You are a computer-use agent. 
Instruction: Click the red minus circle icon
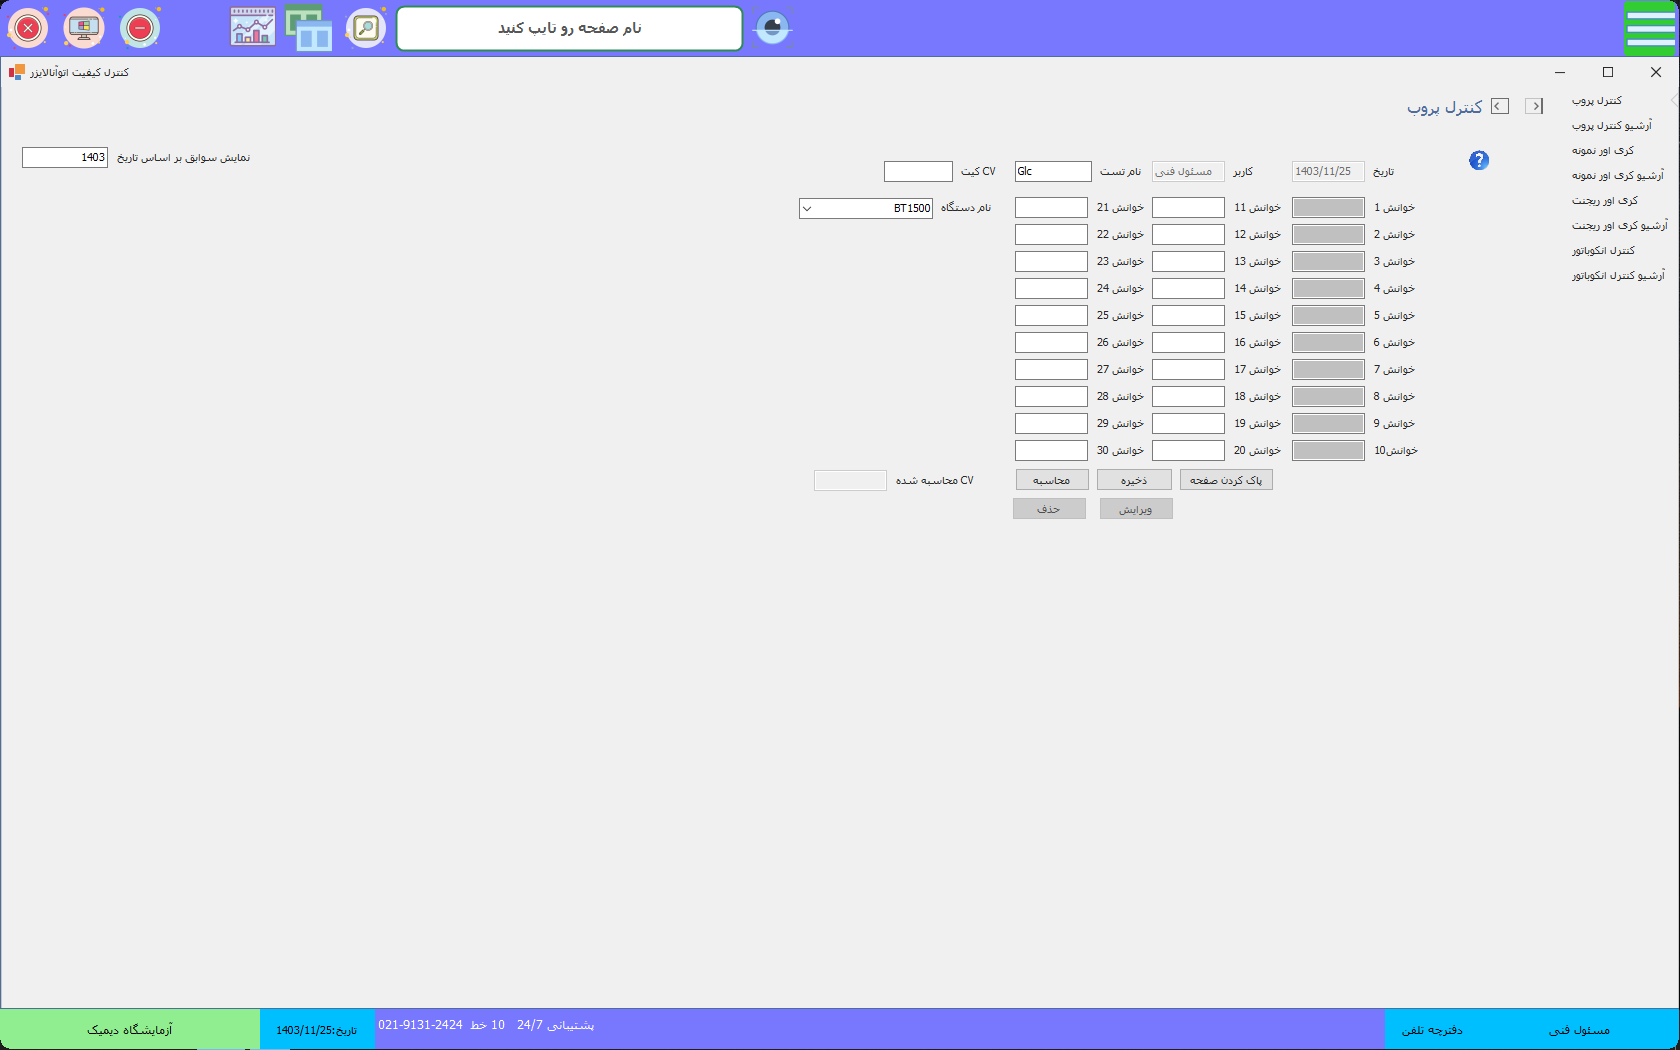tap(140, 28)
